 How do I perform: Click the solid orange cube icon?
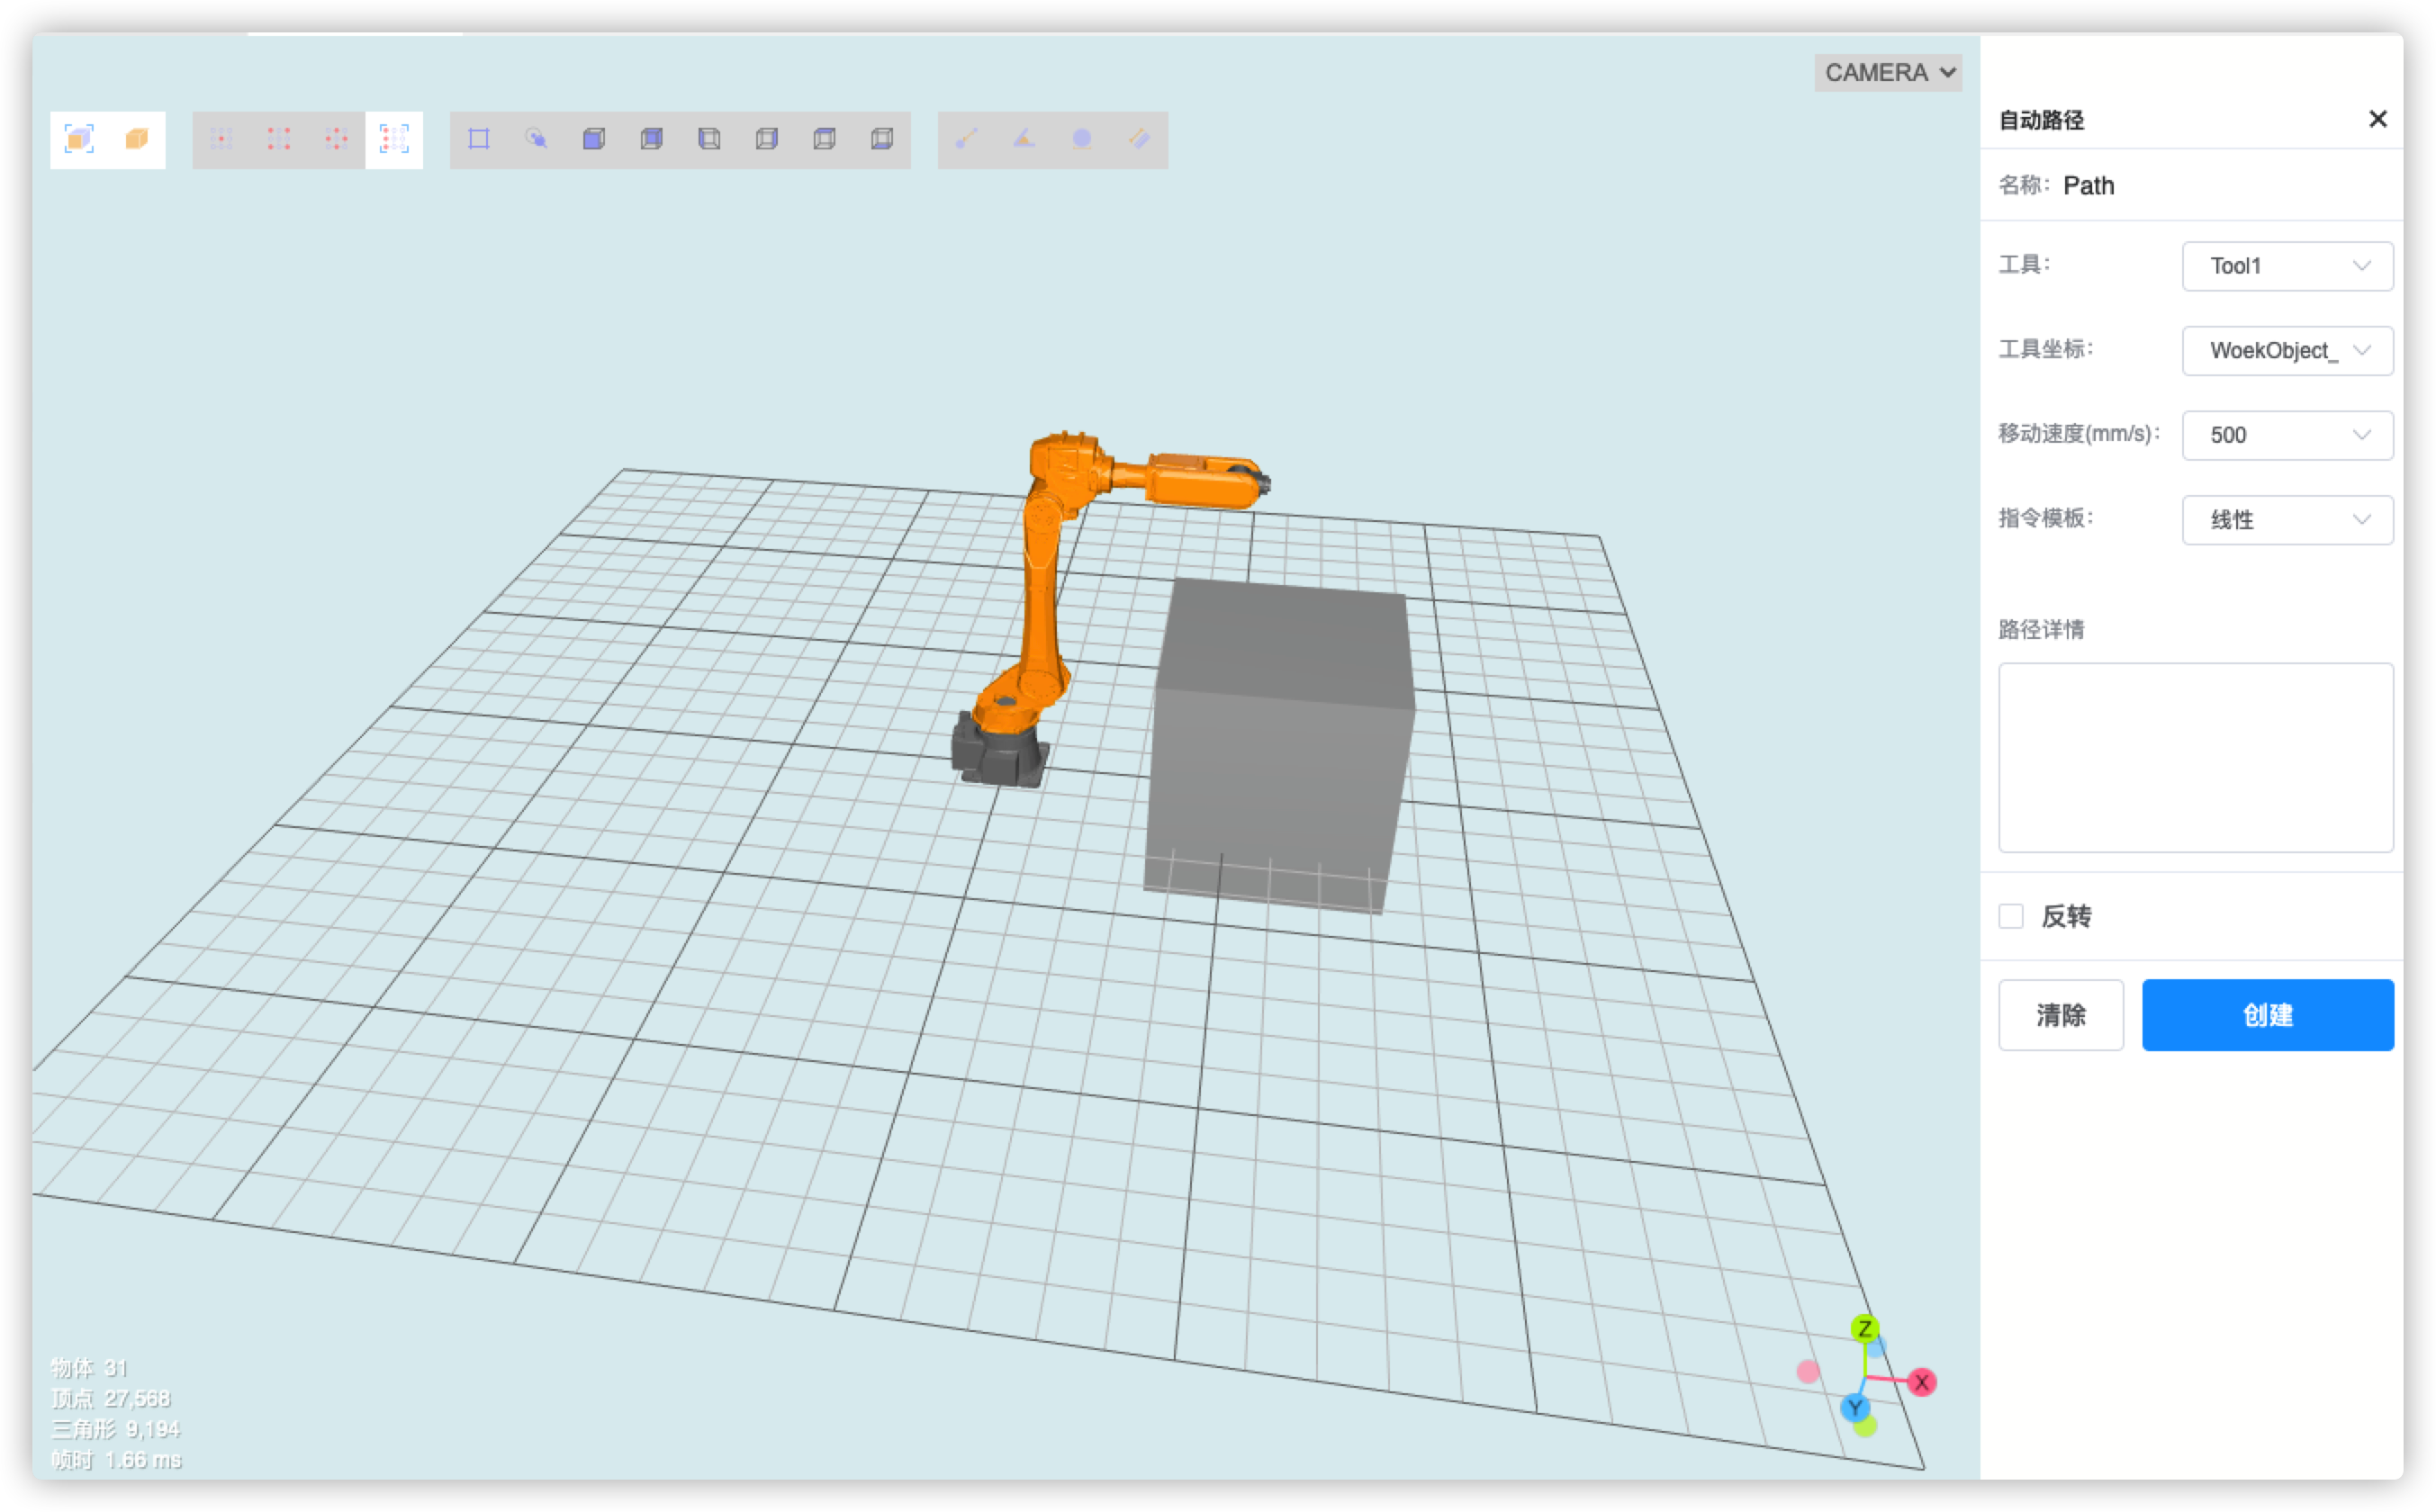coord(137,139)
